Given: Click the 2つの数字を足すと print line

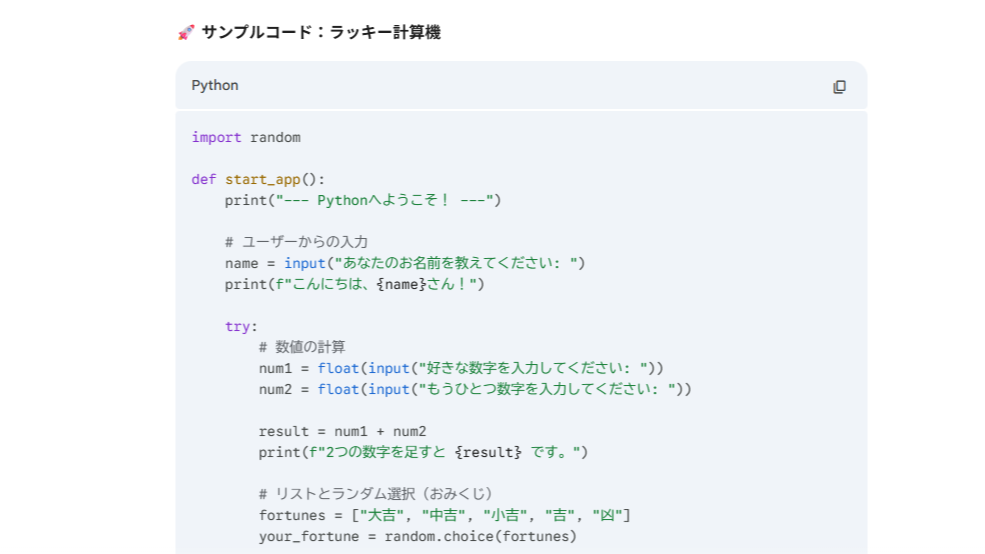Looking at the screenshot, I should (423, 452).
